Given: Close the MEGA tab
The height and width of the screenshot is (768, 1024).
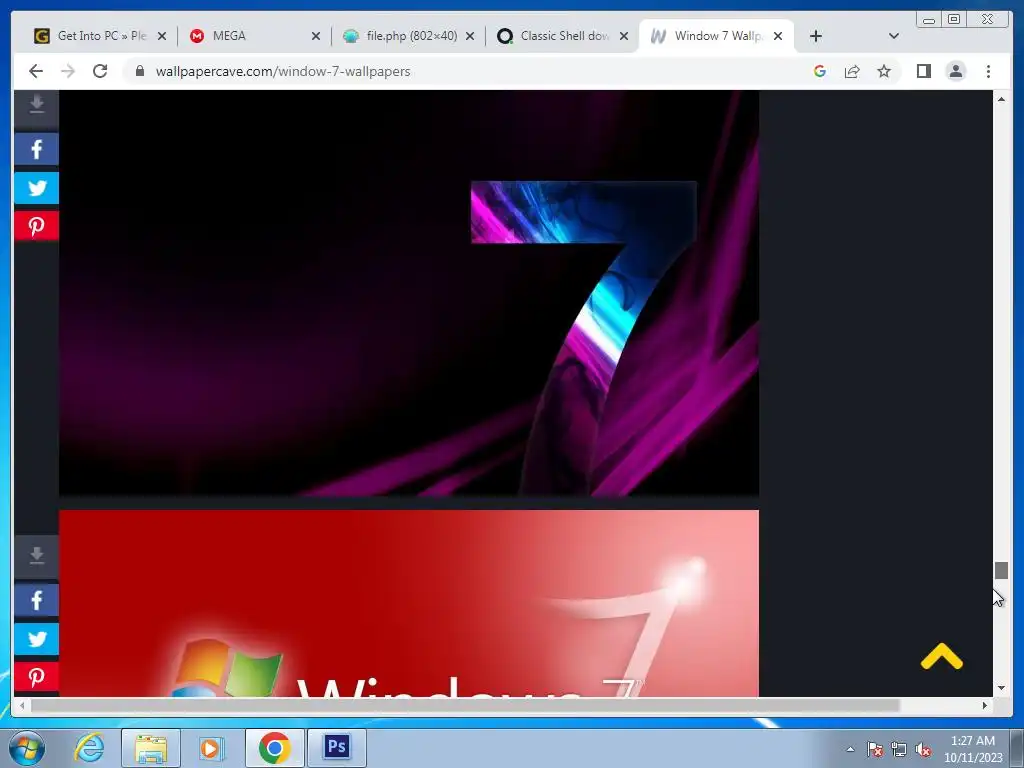Looking at the screenshot, I should click(x=316, y=36).
